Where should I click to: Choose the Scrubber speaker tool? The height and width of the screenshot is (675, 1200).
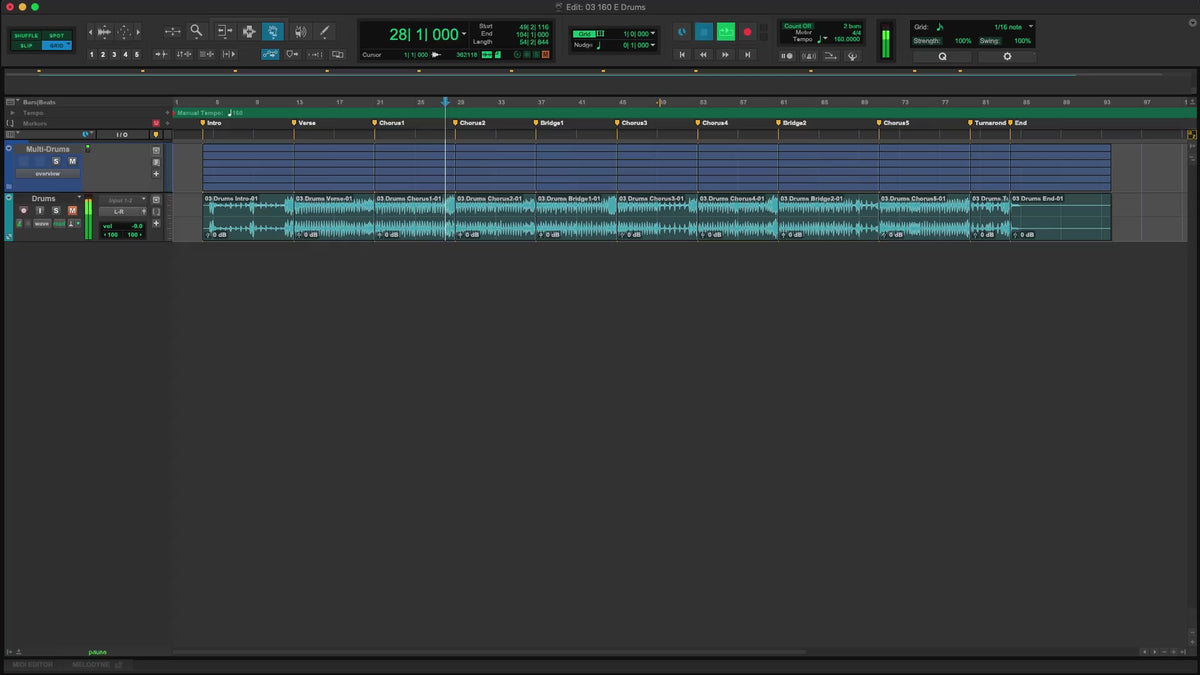point(300,32)
